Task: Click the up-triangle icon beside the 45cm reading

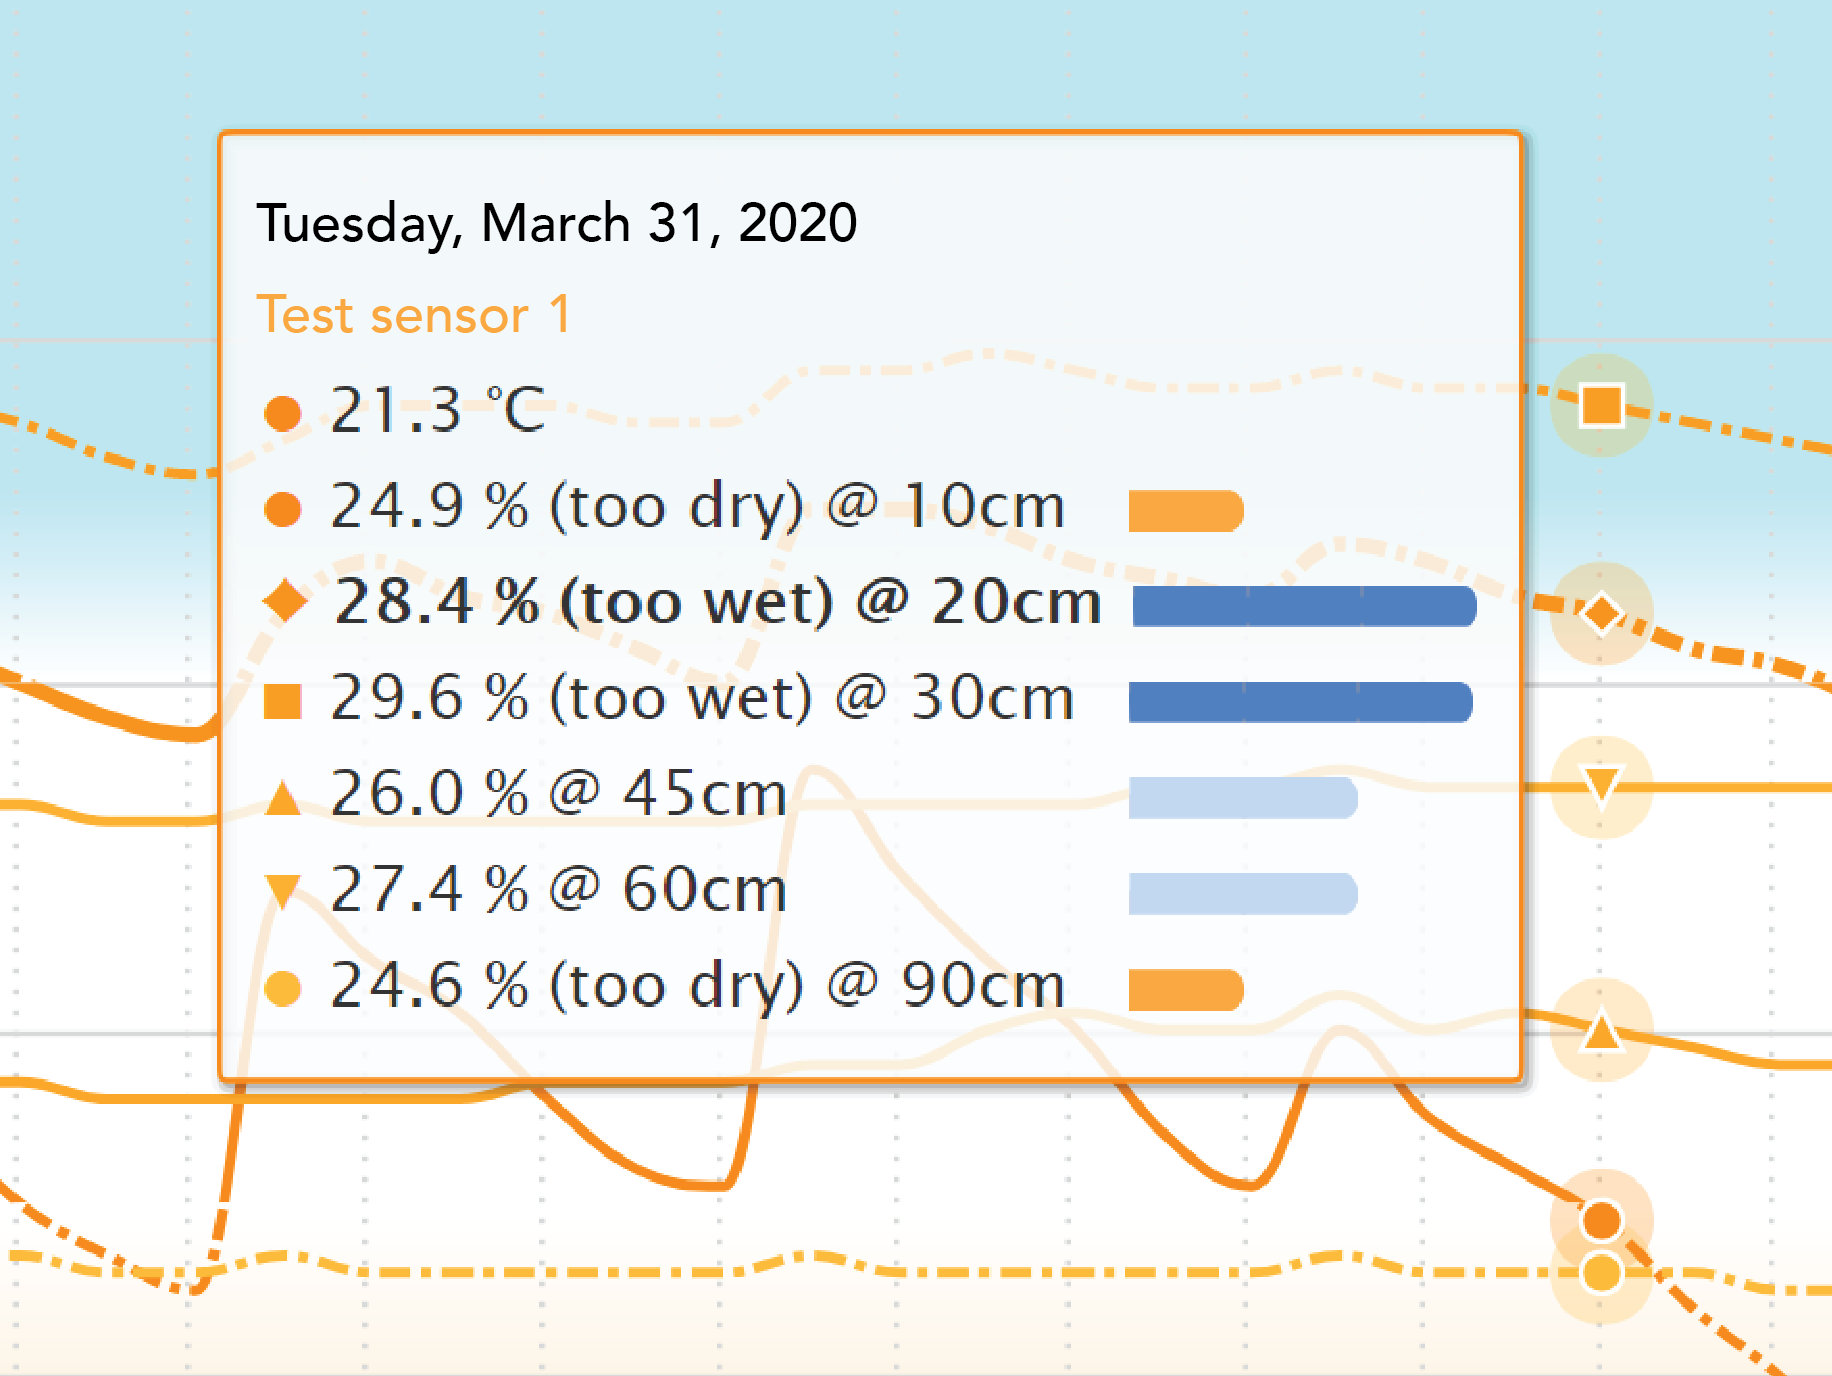Action: coord(283,798)
